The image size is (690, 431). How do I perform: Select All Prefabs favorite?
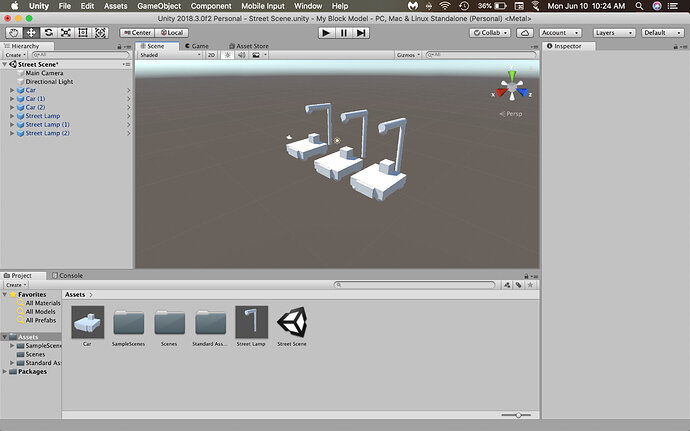(40, 320)
